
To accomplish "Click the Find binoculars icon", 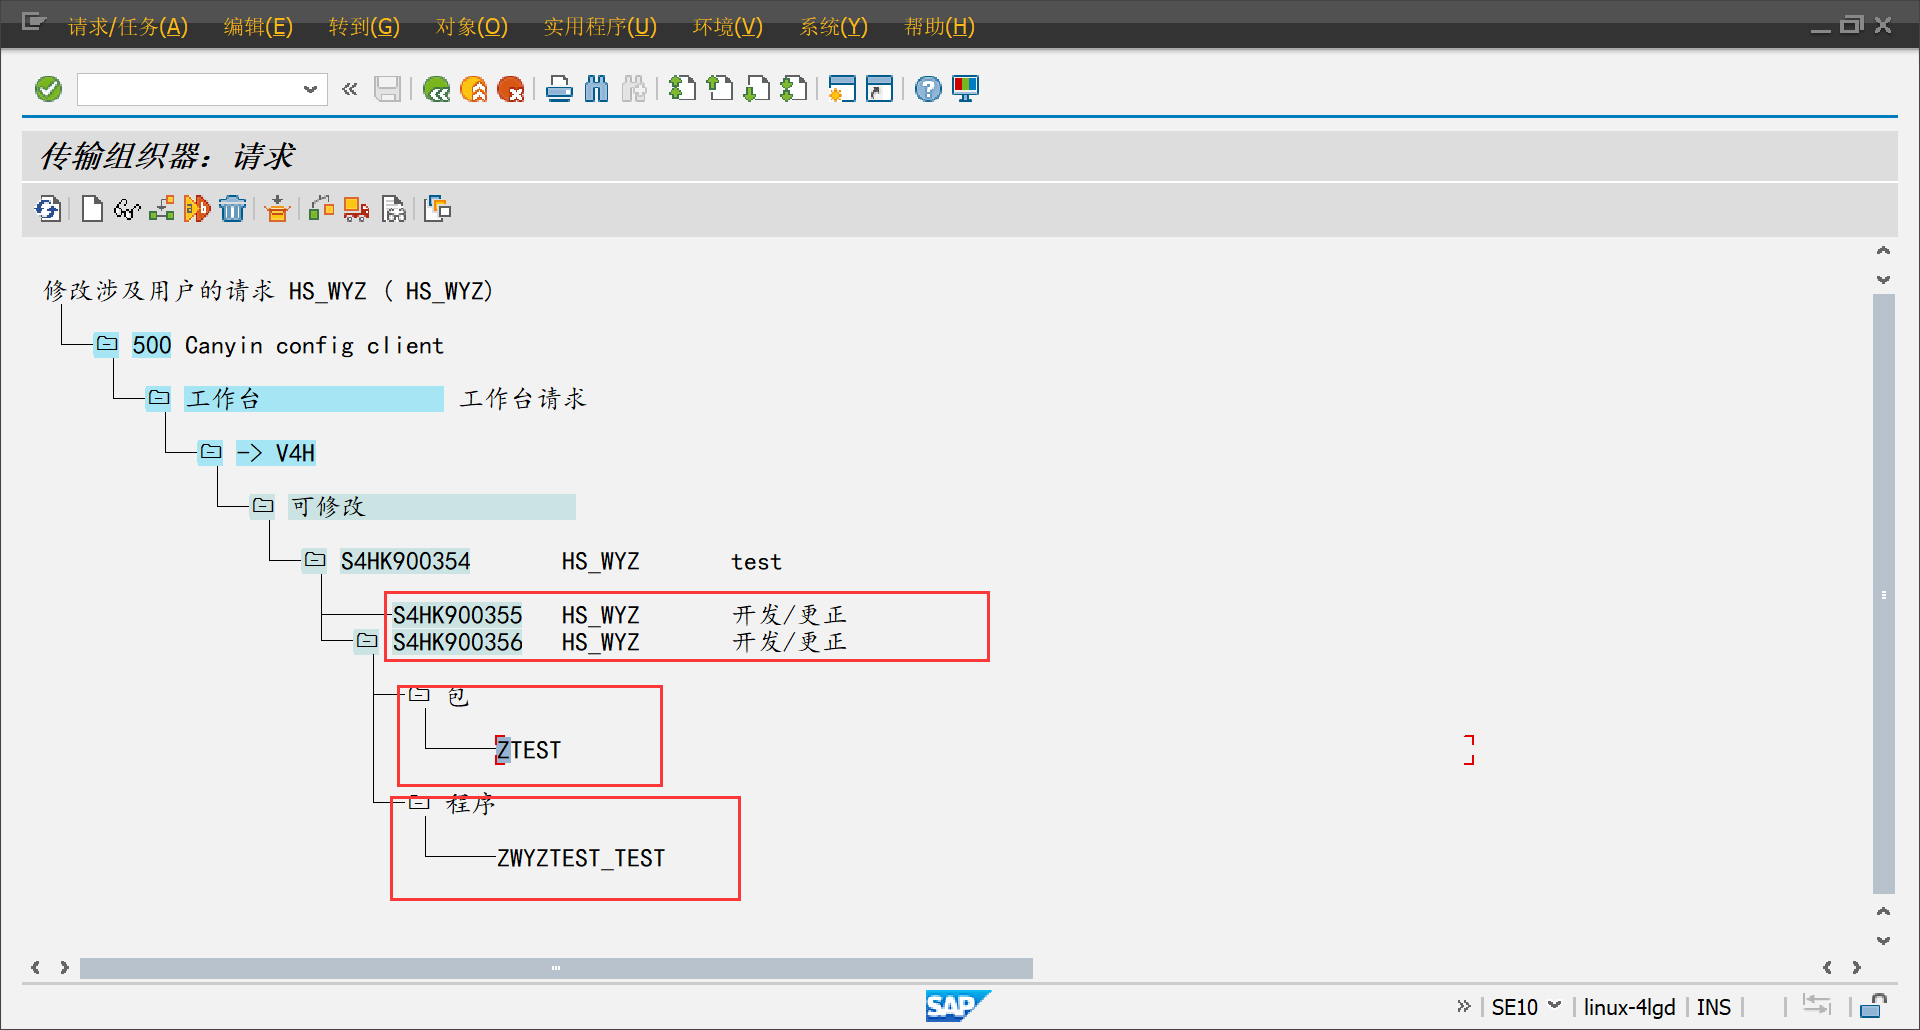I will click(x=596, y=89).
